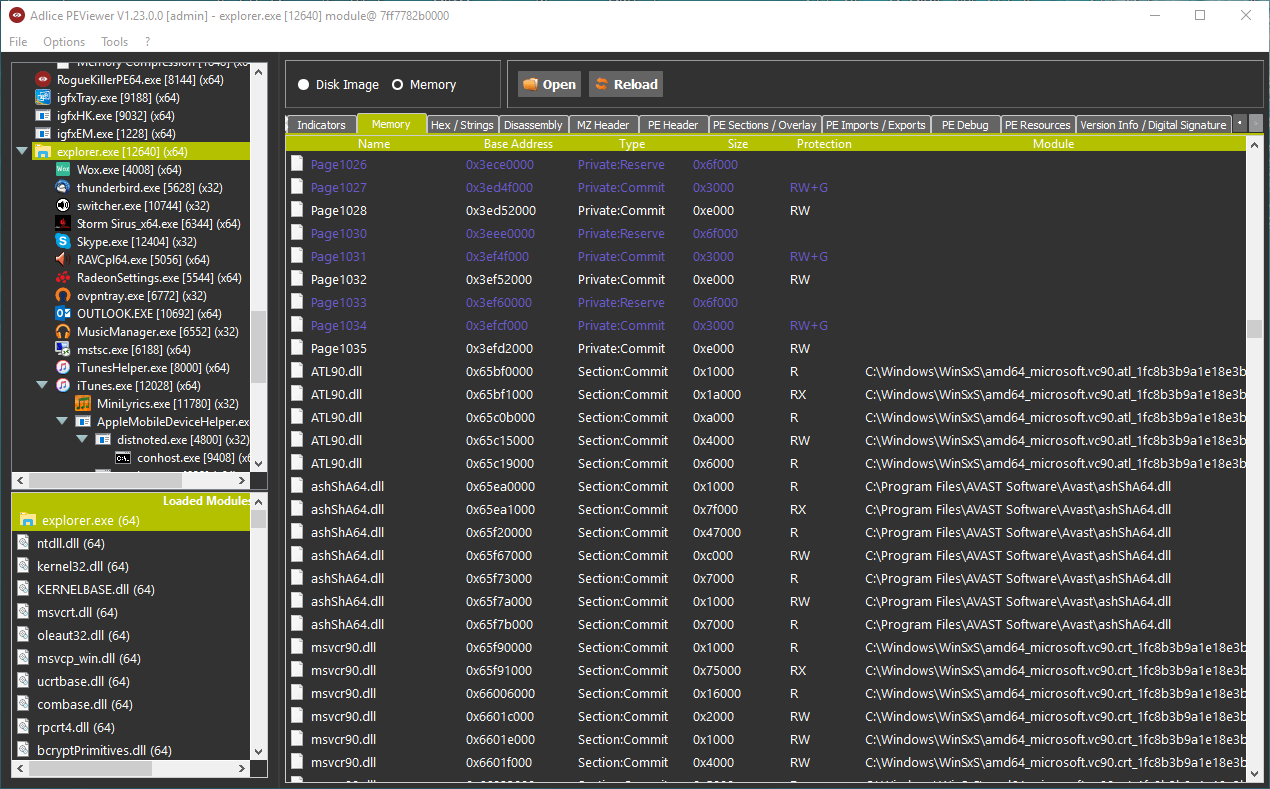Select the Memory radio button
Viewport: 1270px width, 789px height.
398,85
